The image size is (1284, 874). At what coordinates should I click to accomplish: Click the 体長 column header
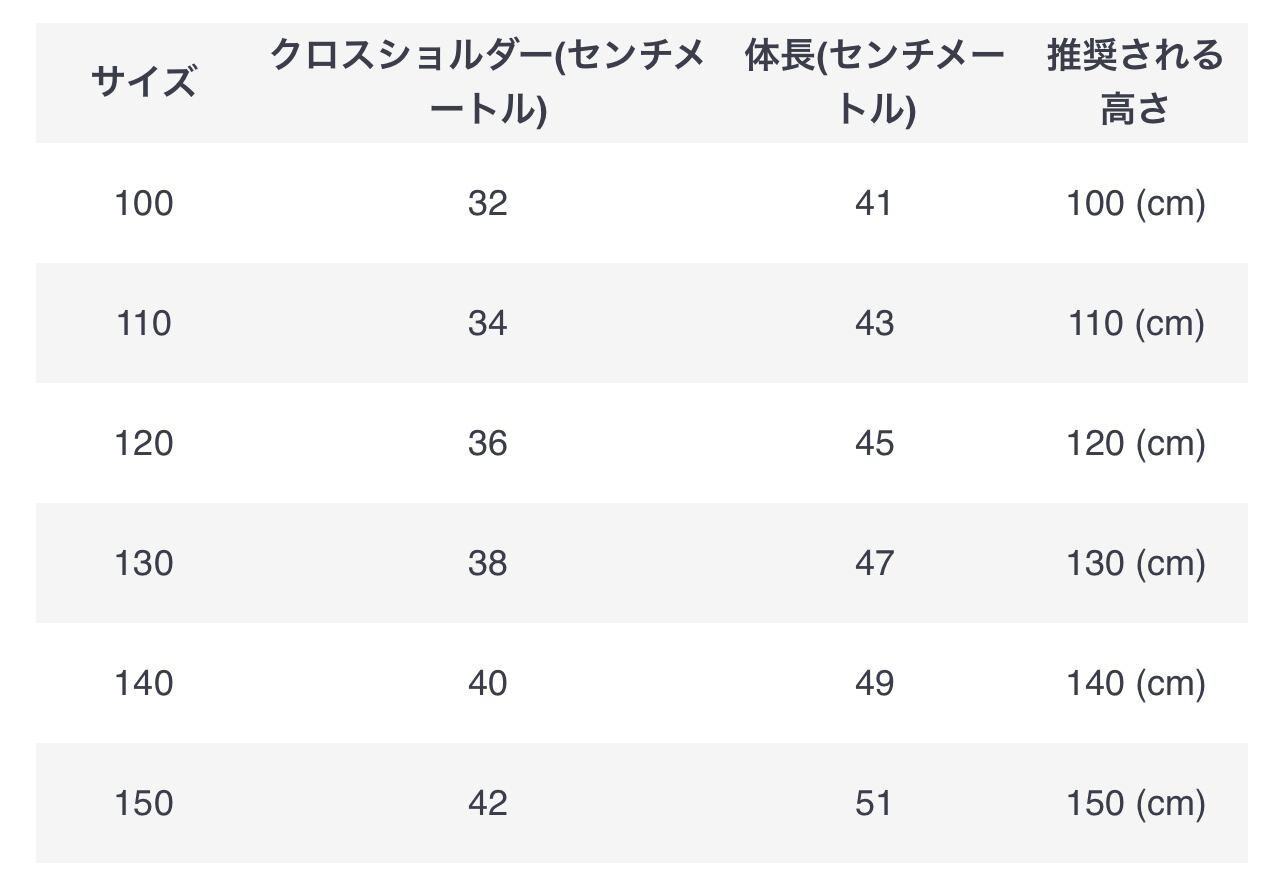874,82
